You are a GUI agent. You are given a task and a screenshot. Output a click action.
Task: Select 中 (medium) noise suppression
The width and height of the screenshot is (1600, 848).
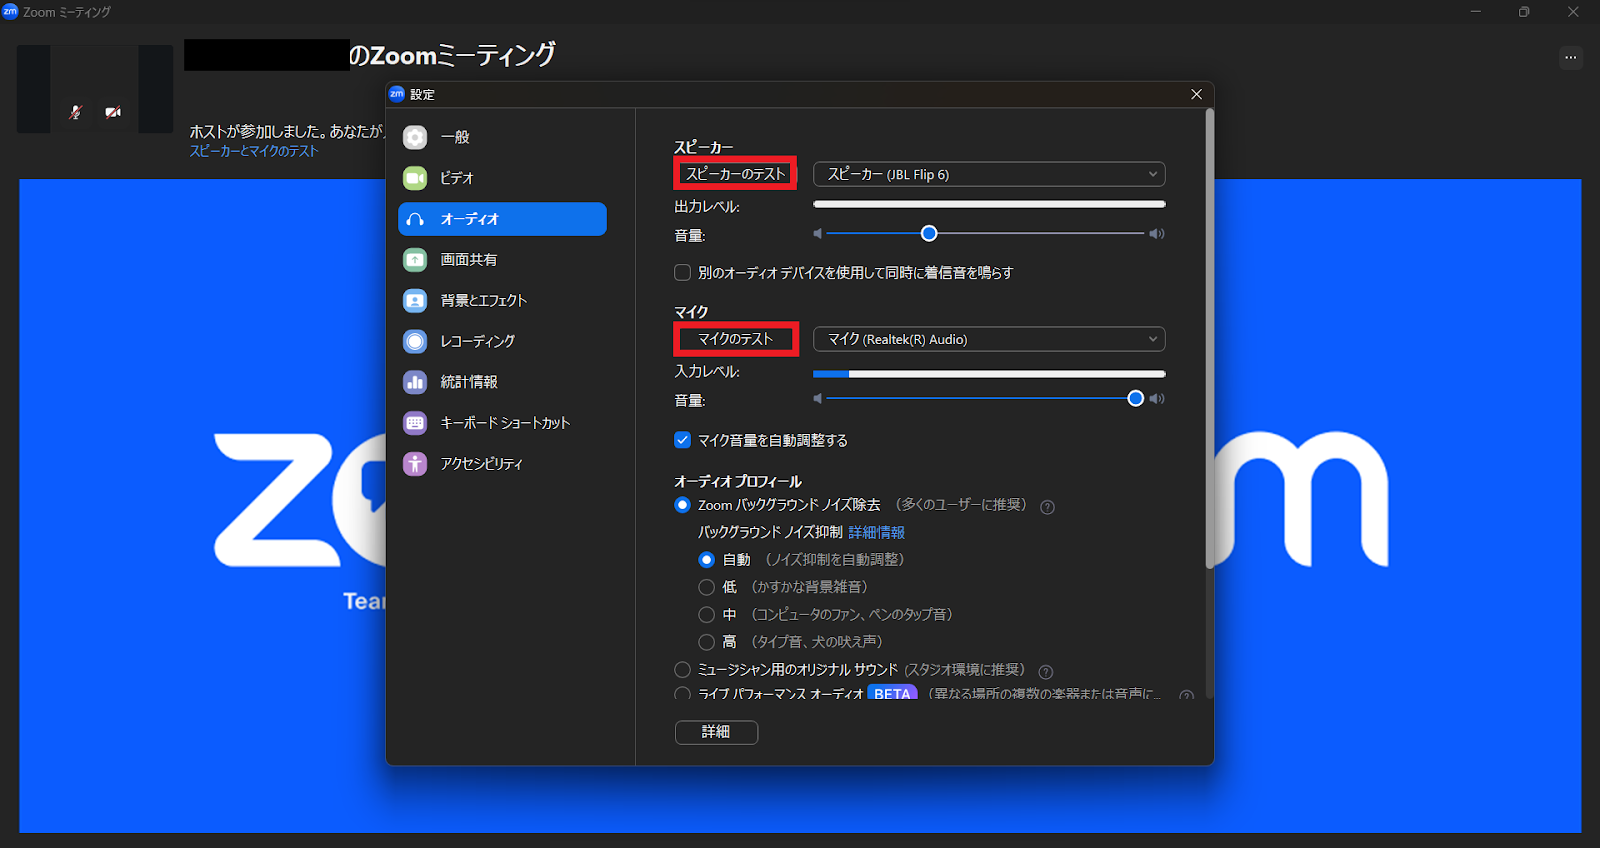pos(707,615)
